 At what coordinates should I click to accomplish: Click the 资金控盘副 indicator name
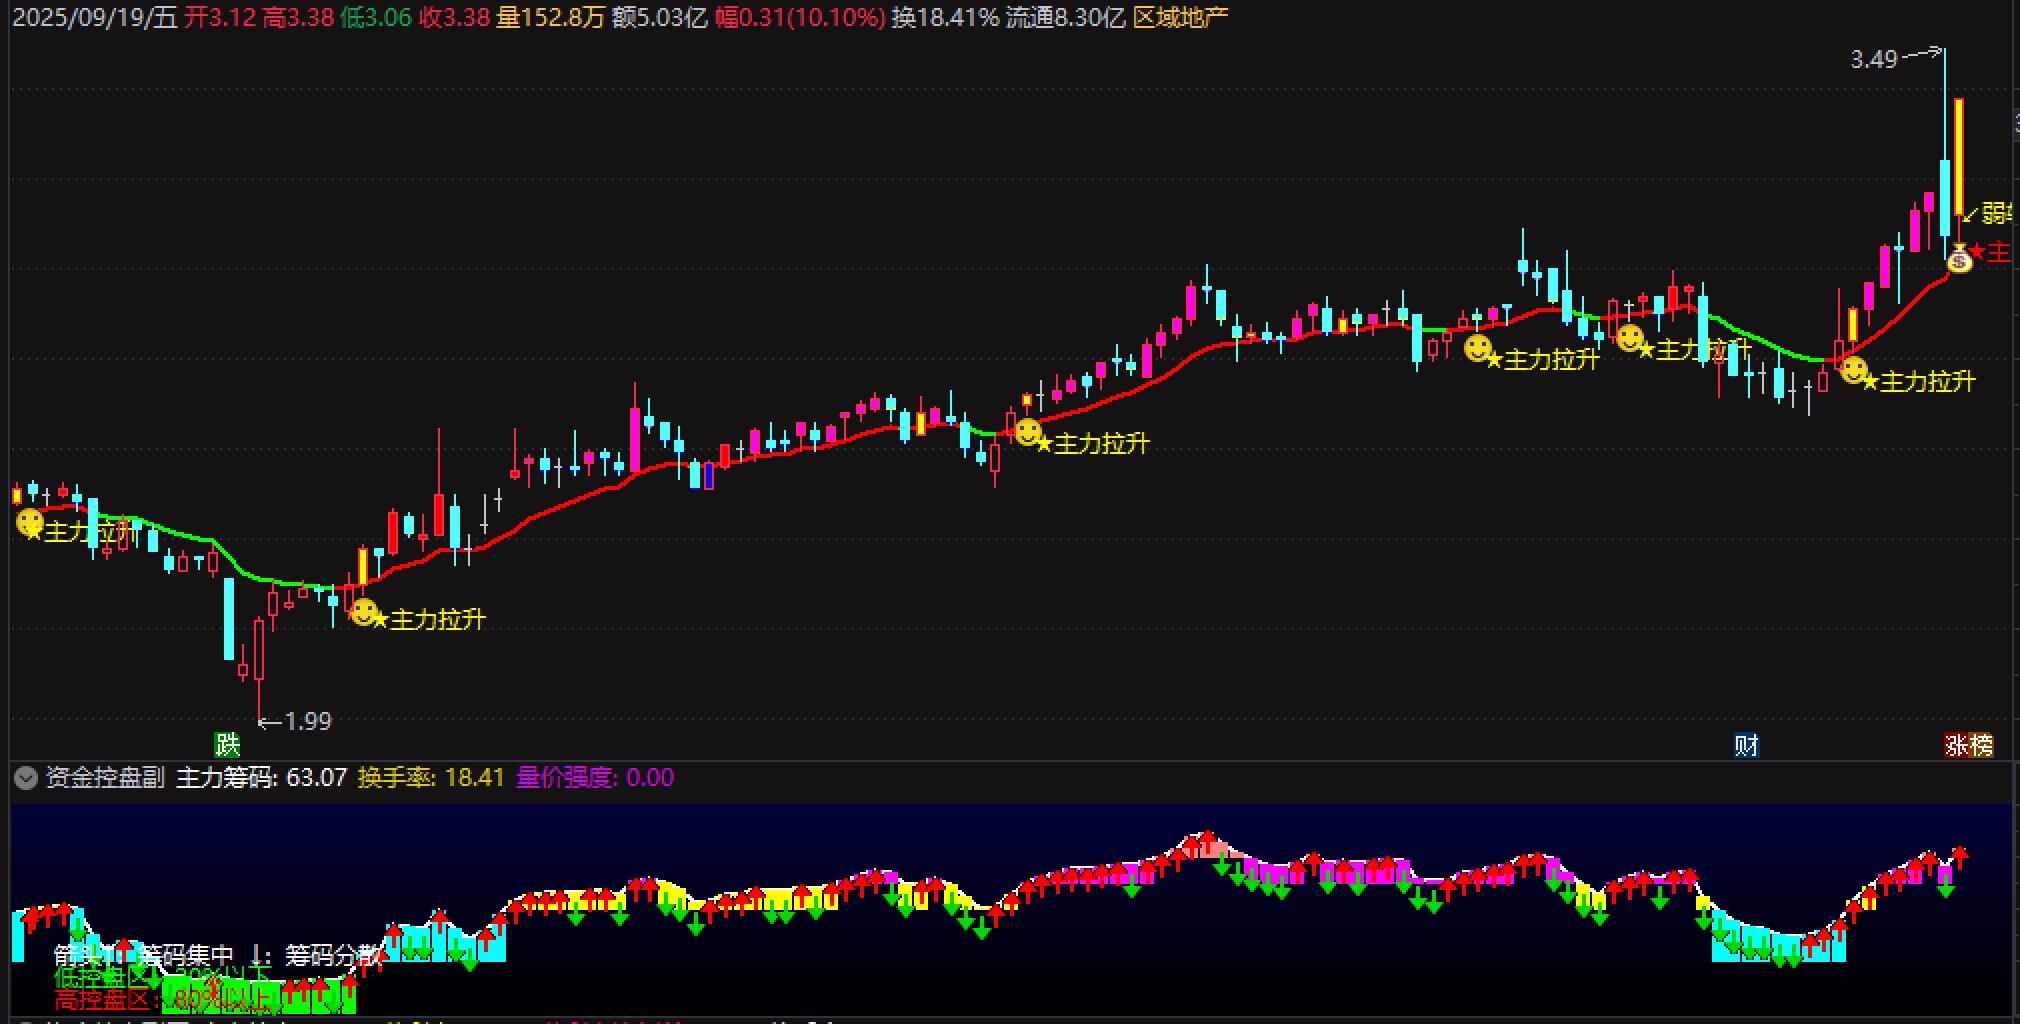[105, 778]
